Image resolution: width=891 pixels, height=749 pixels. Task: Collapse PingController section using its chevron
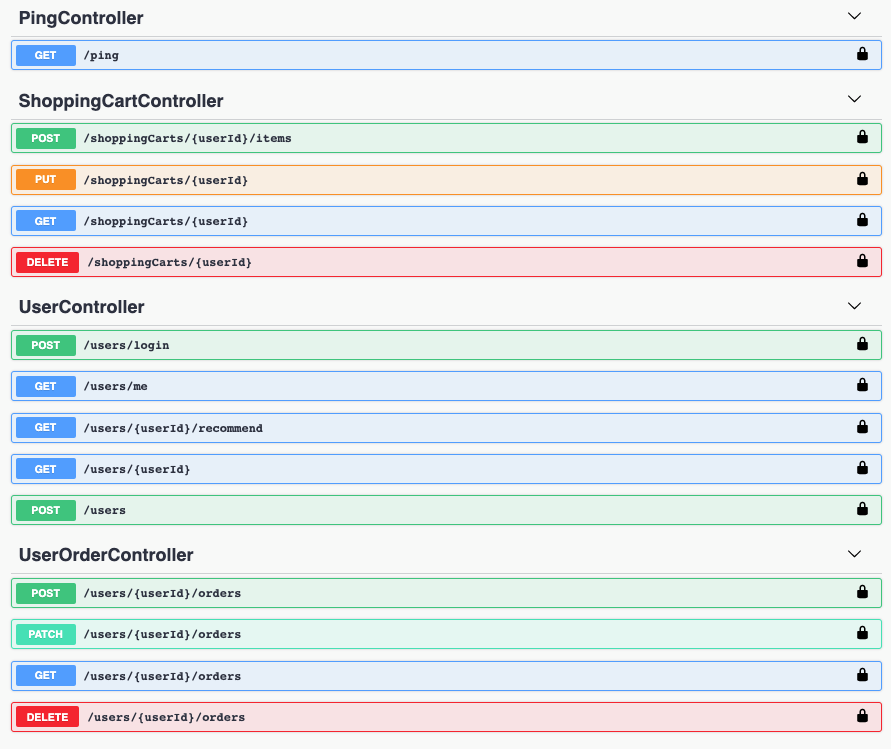click(x=854, y=16)
